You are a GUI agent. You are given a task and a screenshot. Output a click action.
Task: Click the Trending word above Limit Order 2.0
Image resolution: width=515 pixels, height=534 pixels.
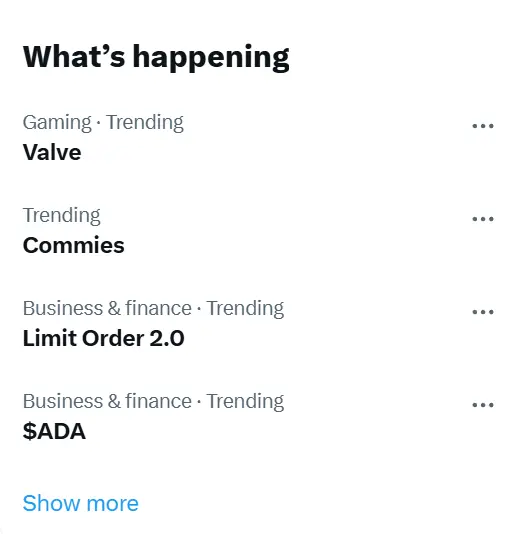tap(245, 309)
